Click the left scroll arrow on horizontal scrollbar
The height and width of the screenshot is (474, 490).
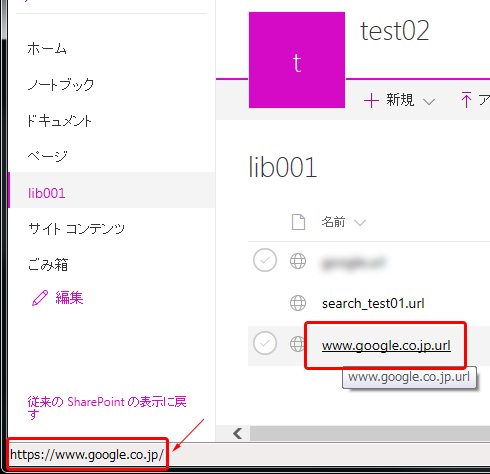238,433
